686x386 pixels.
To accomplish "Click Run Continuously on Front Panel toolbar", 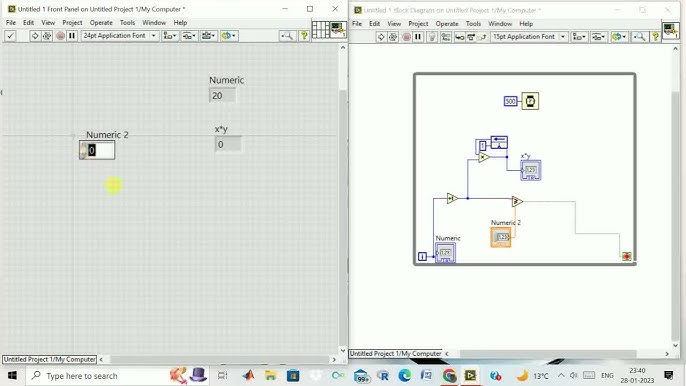I will pos(47,36).
